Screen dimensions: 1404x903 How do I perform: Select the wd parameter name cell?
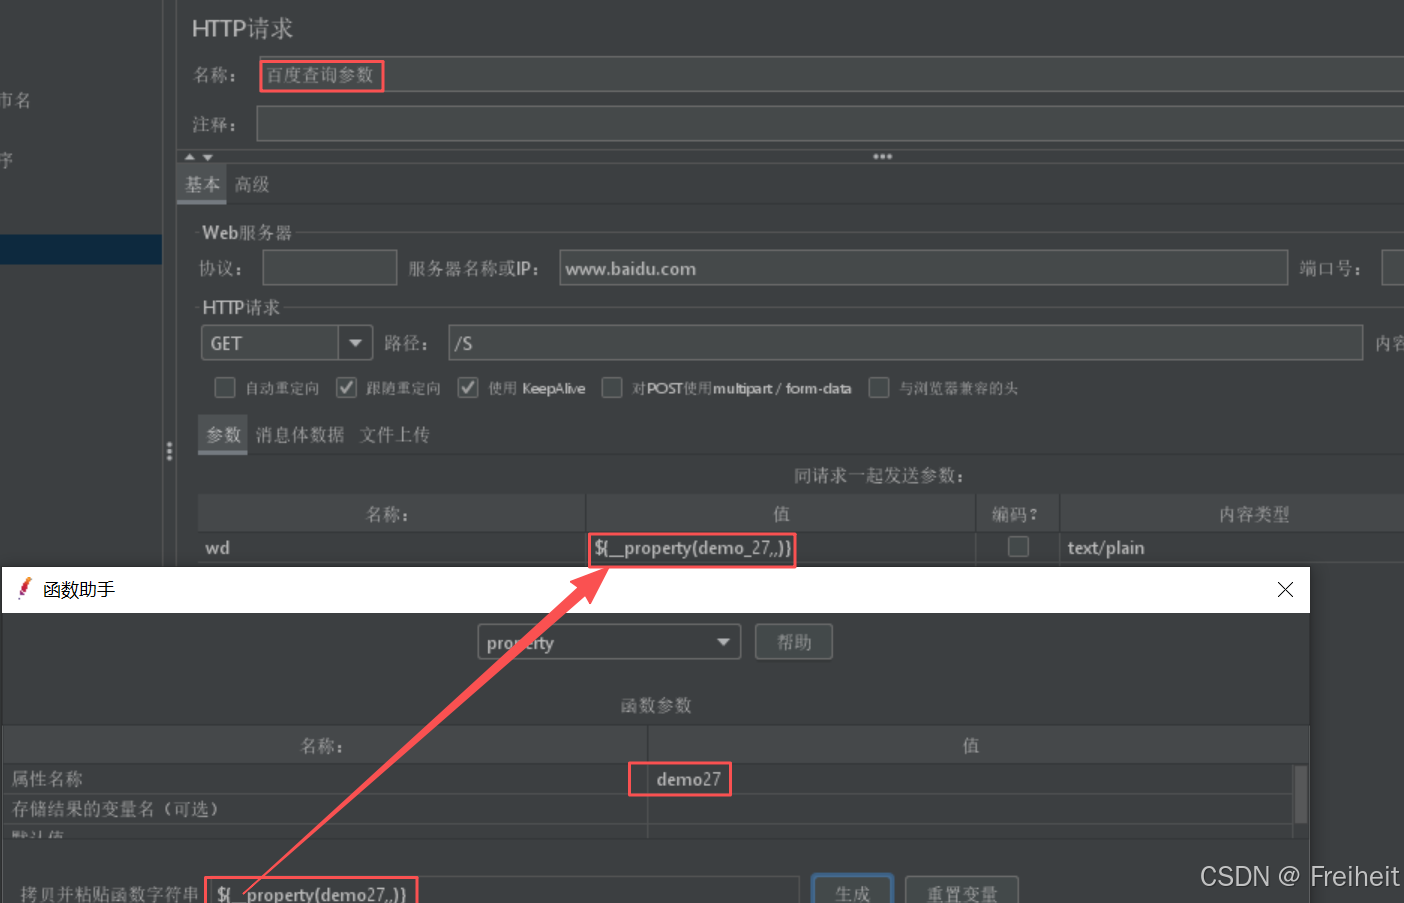pyautogui.click(x=391, y=548)
